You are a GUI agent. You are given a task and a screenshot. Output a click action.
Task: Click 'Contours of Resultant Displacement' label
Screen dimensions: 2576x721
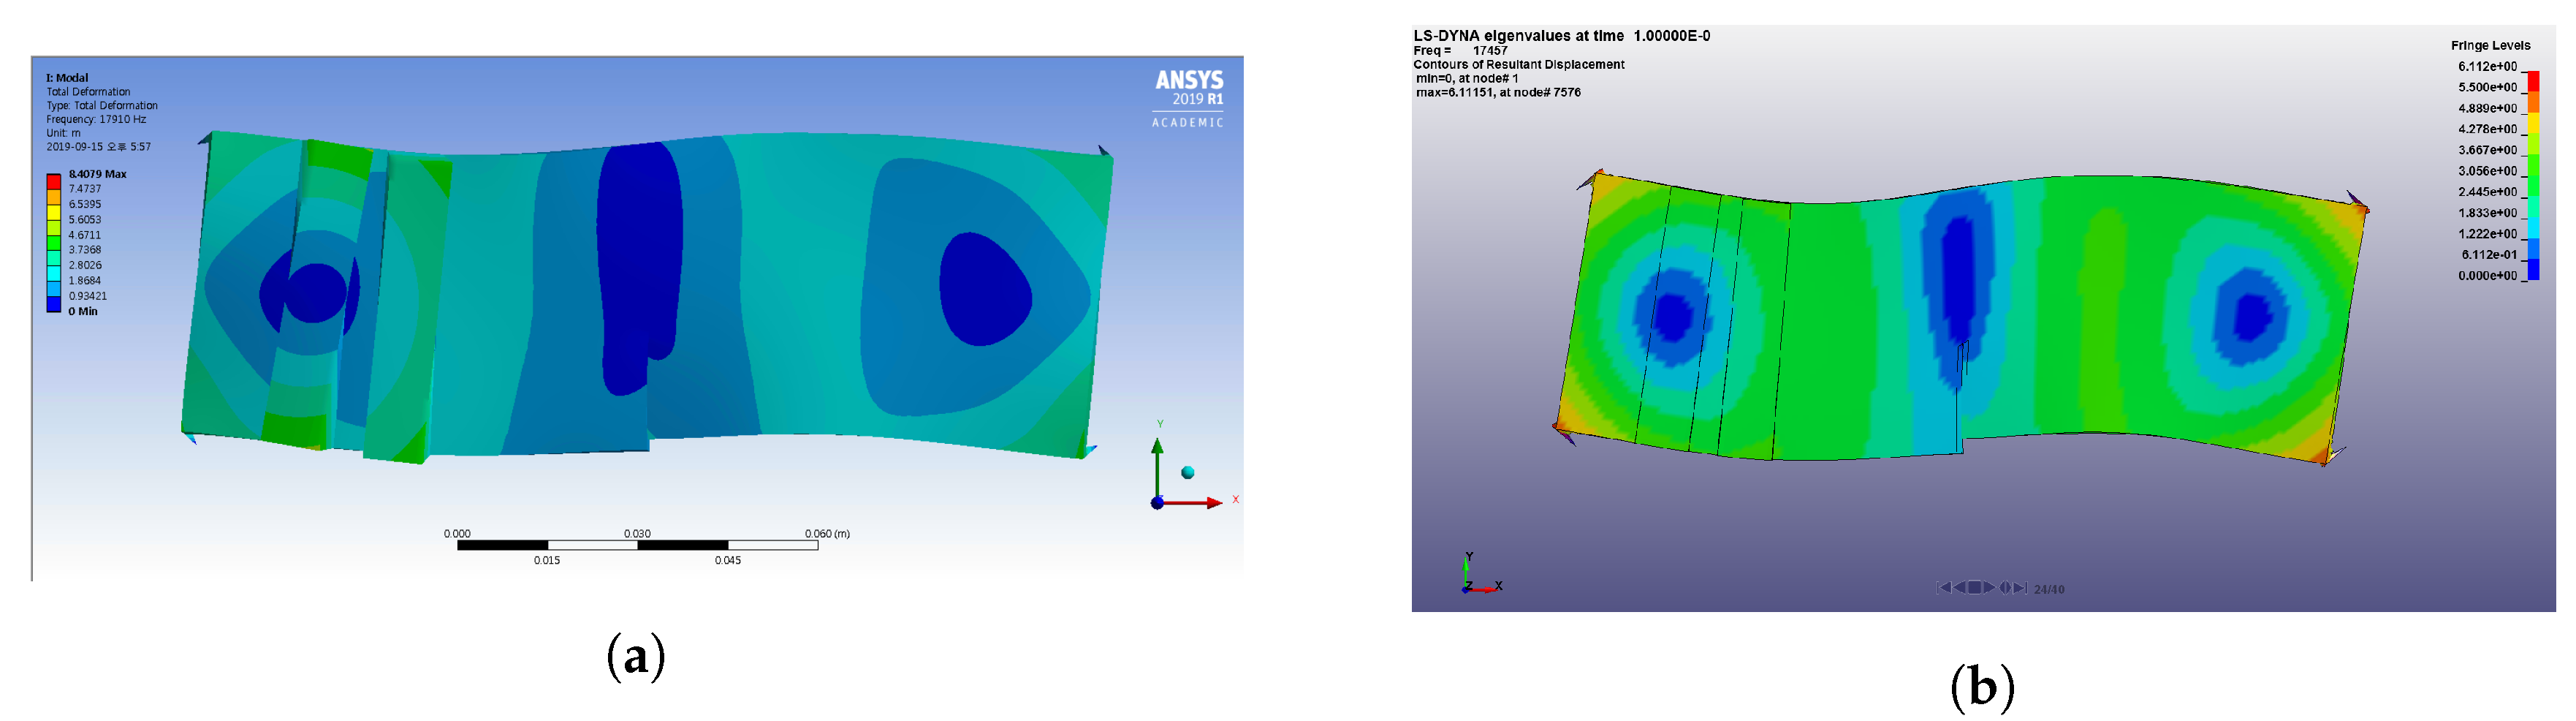(1518, 64)
